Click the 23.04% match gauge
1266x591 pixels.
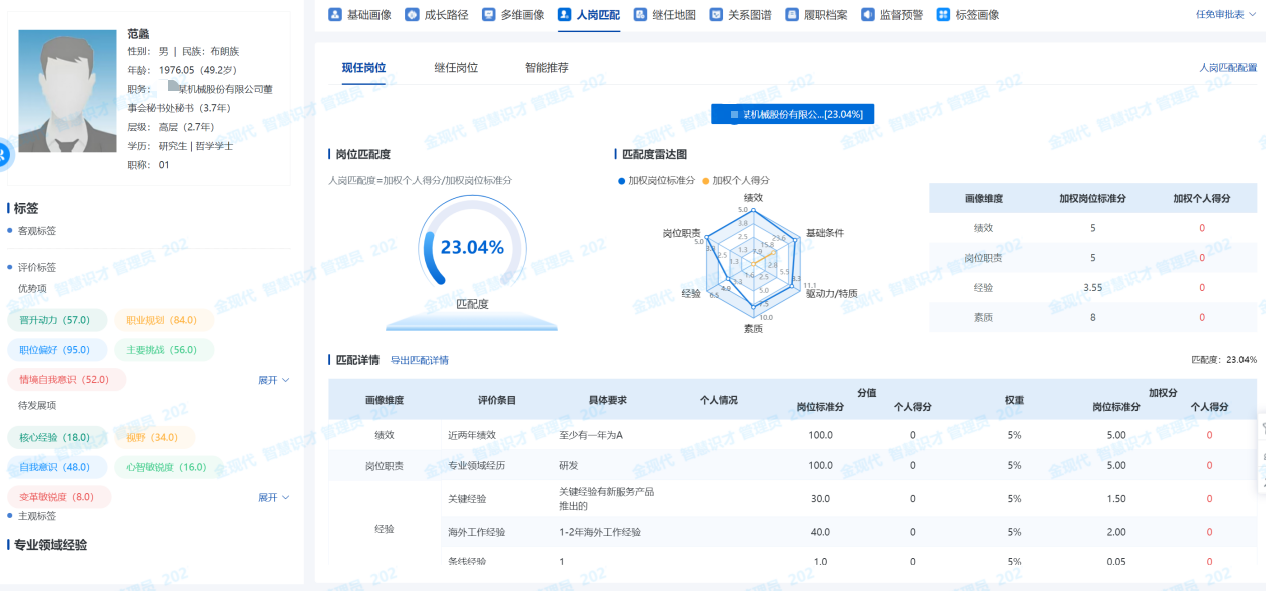(472, 248)
